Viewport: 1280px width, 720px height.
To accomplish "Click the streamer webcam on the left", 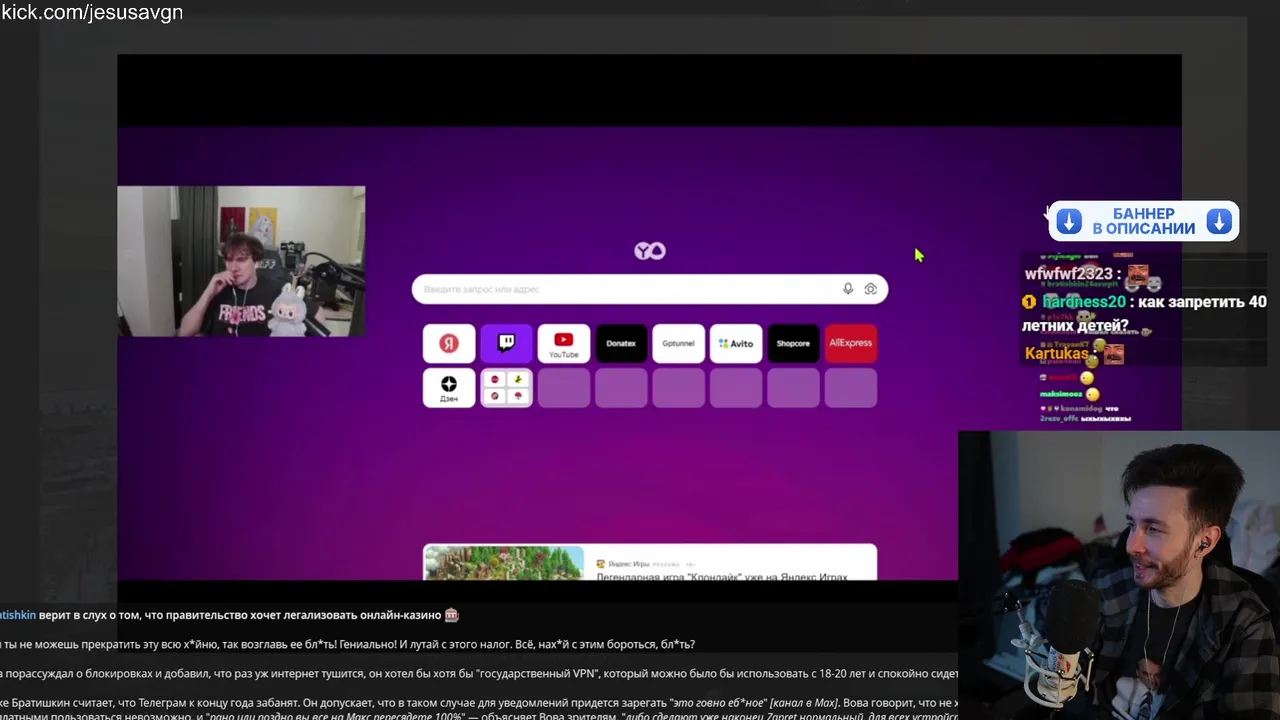I will click(241, 261).
